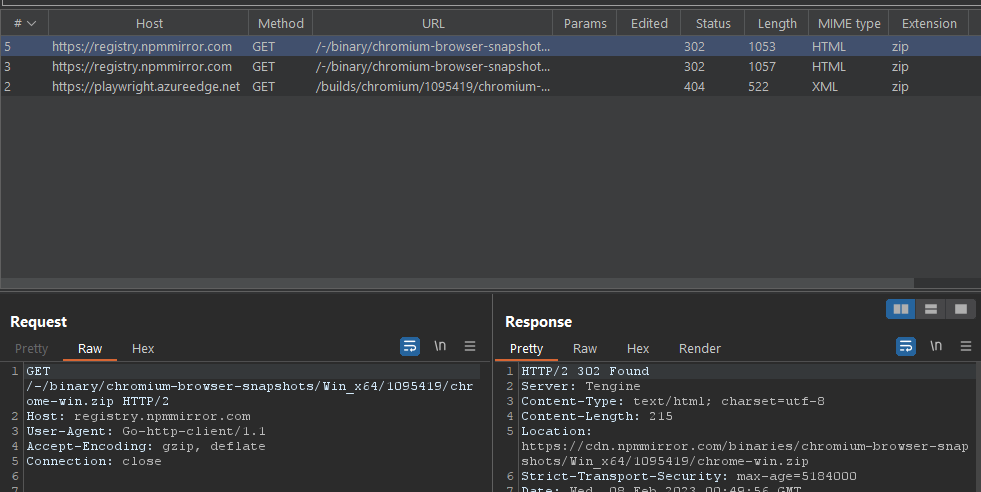Select the Response Raw tab

[x=585, y=349]
